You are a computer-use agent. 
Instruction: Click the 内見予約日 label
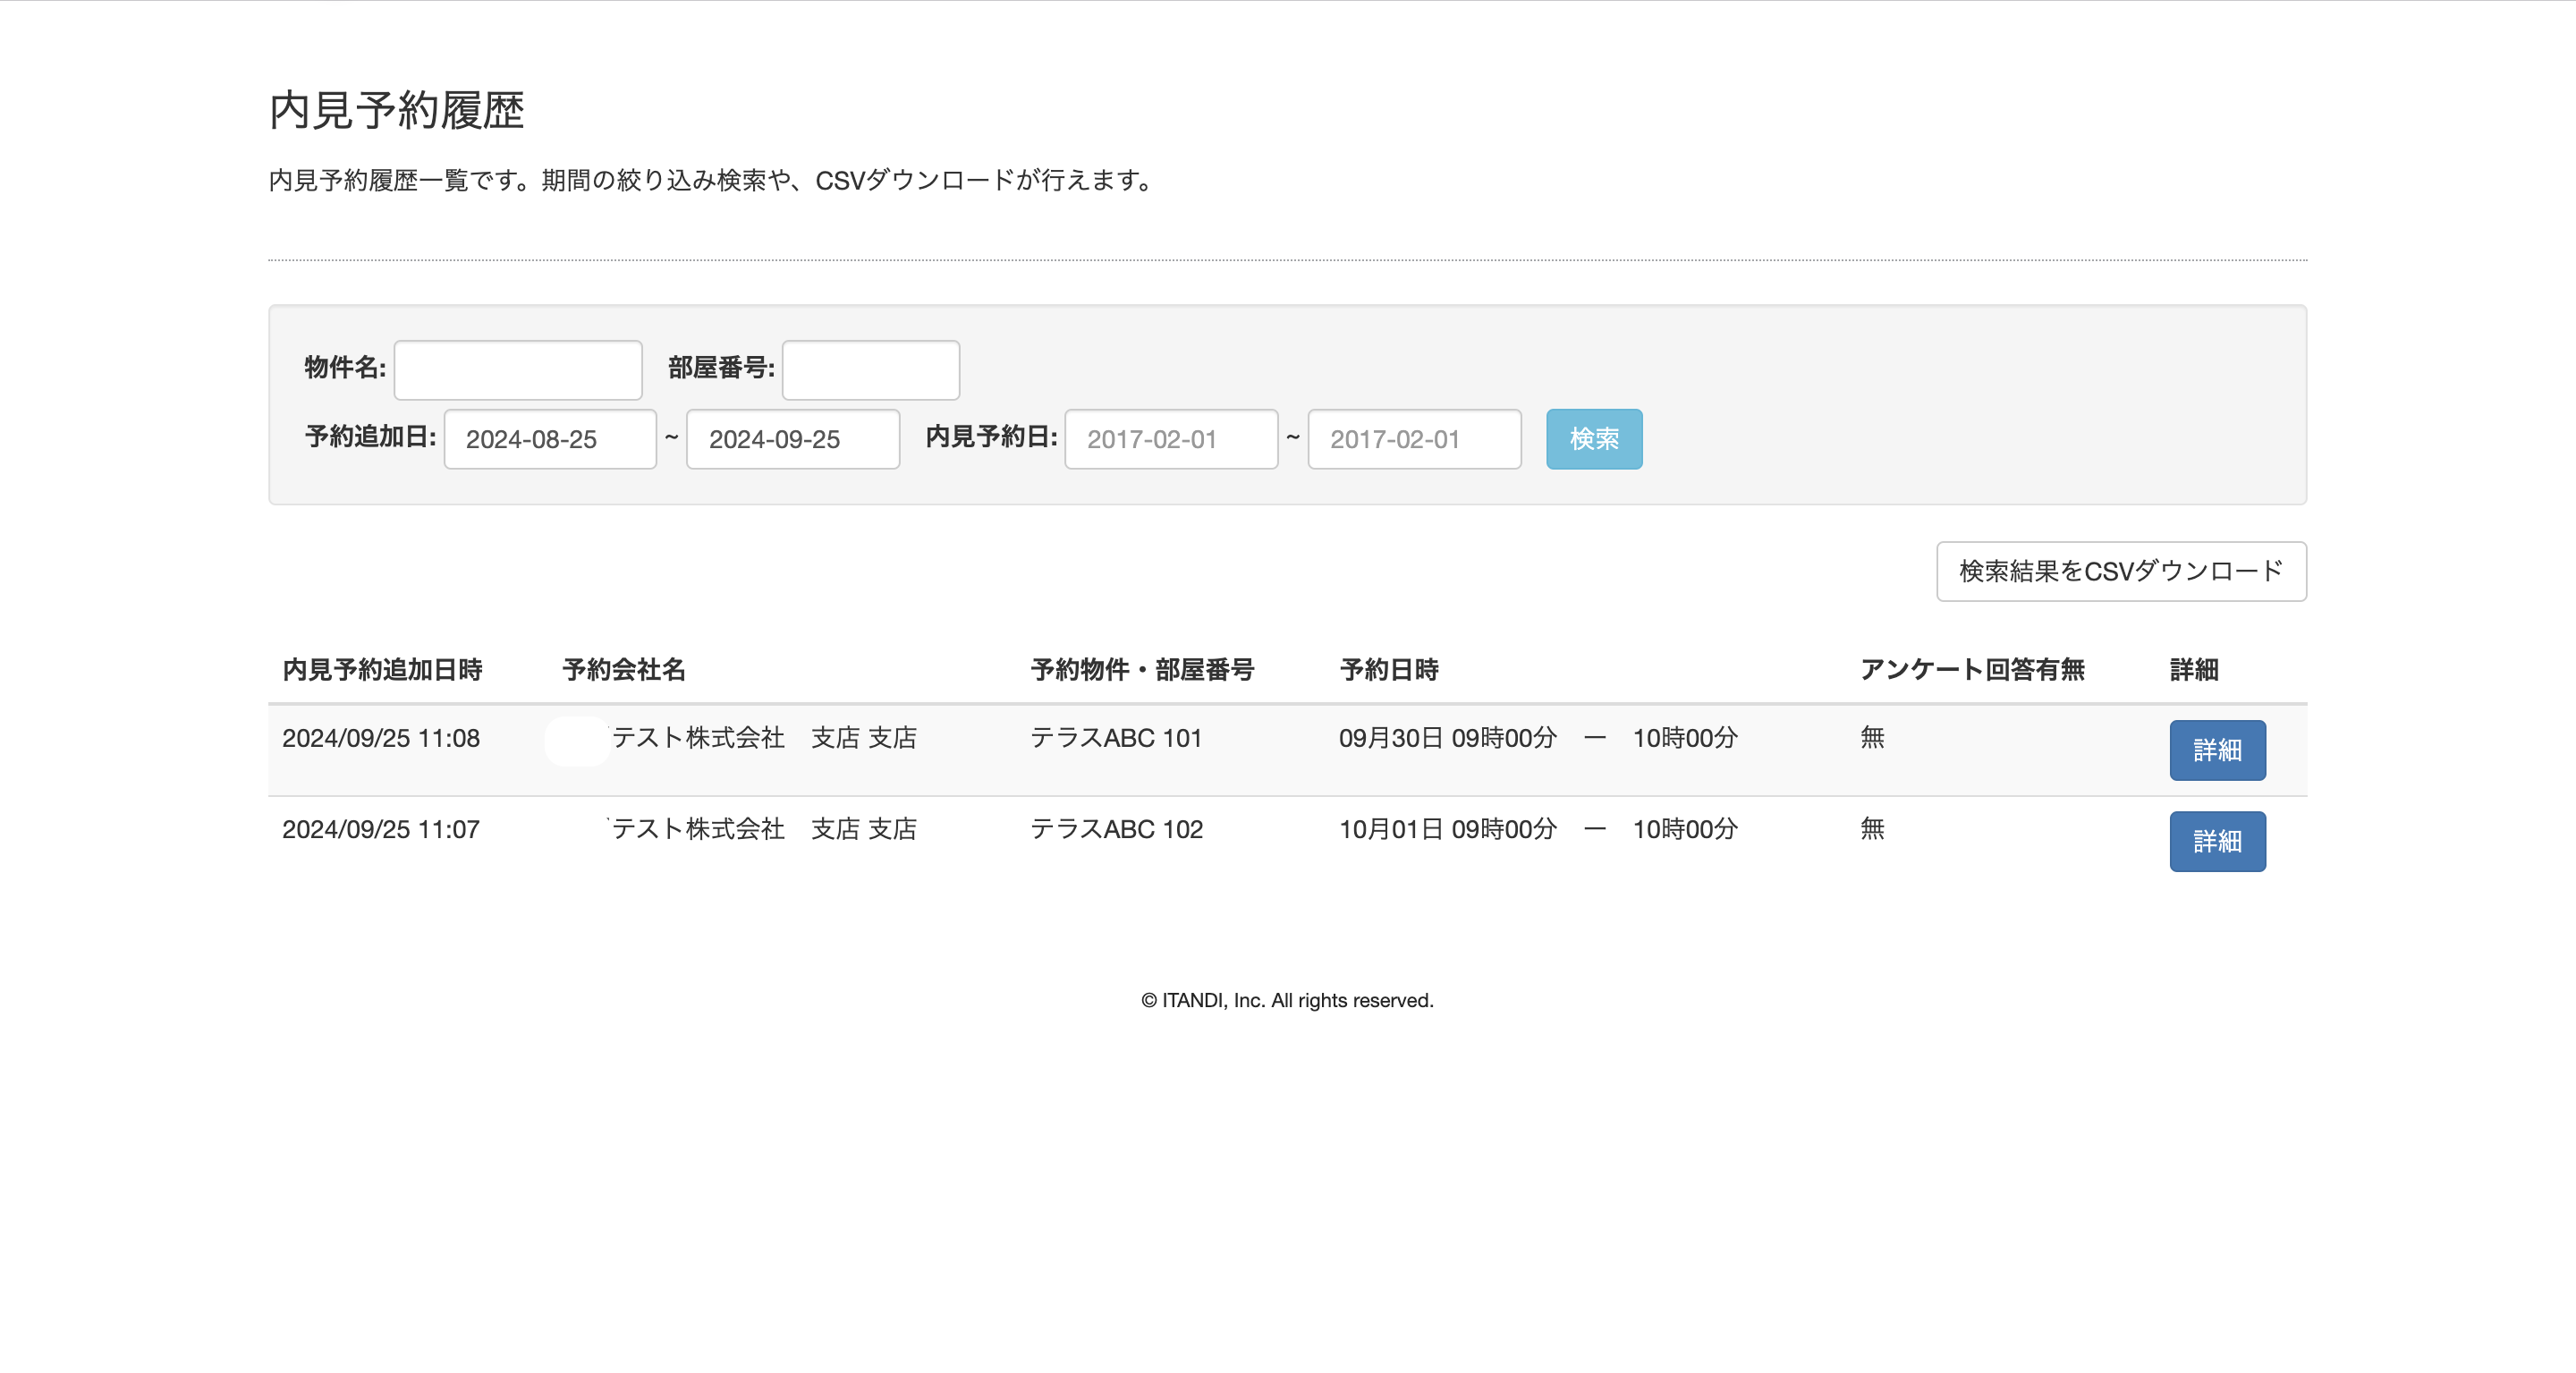coord(991,437)
